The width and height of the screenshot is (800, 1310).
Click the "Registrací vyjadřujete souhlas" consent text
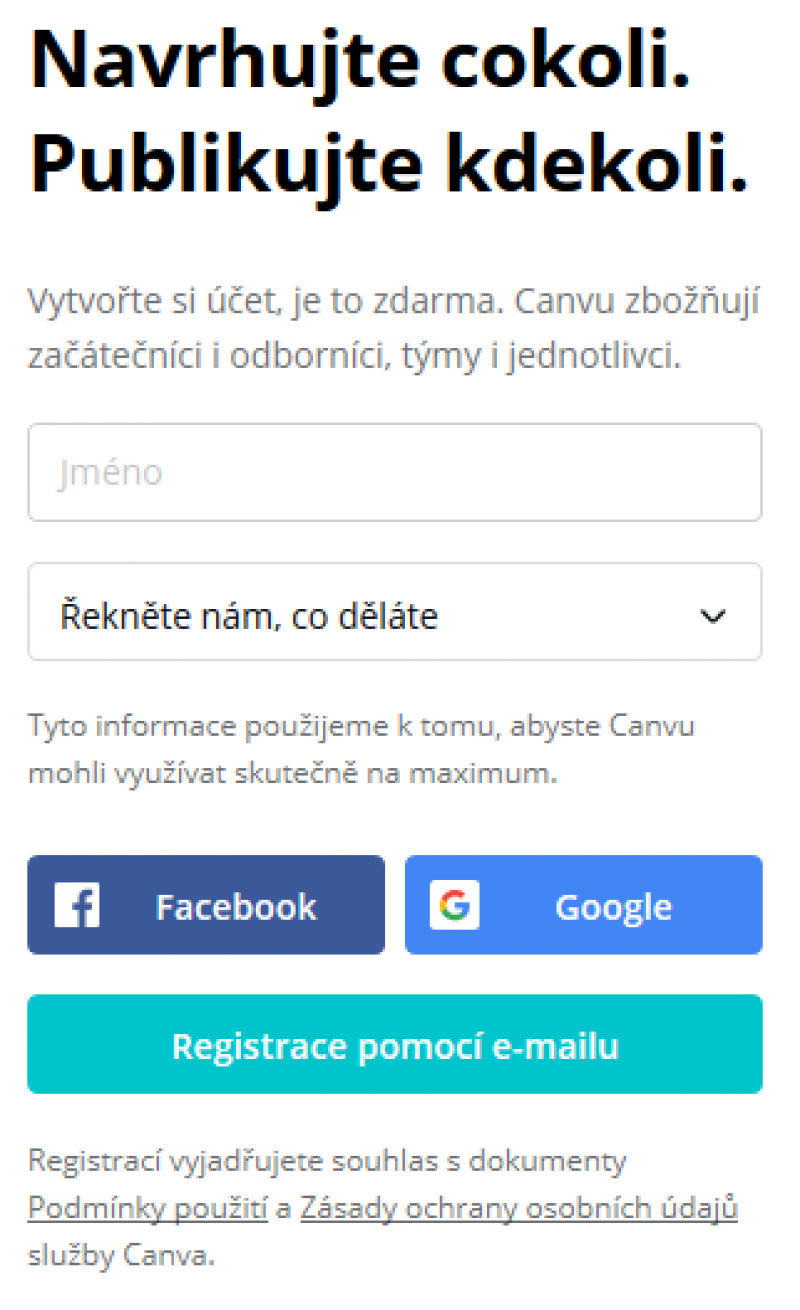327,1161
